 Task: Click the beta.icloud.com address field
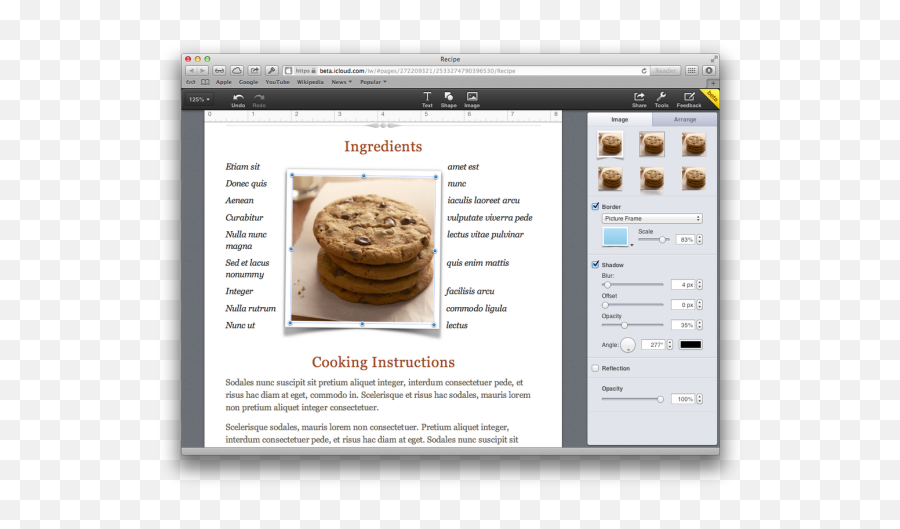tap(468, 71)
